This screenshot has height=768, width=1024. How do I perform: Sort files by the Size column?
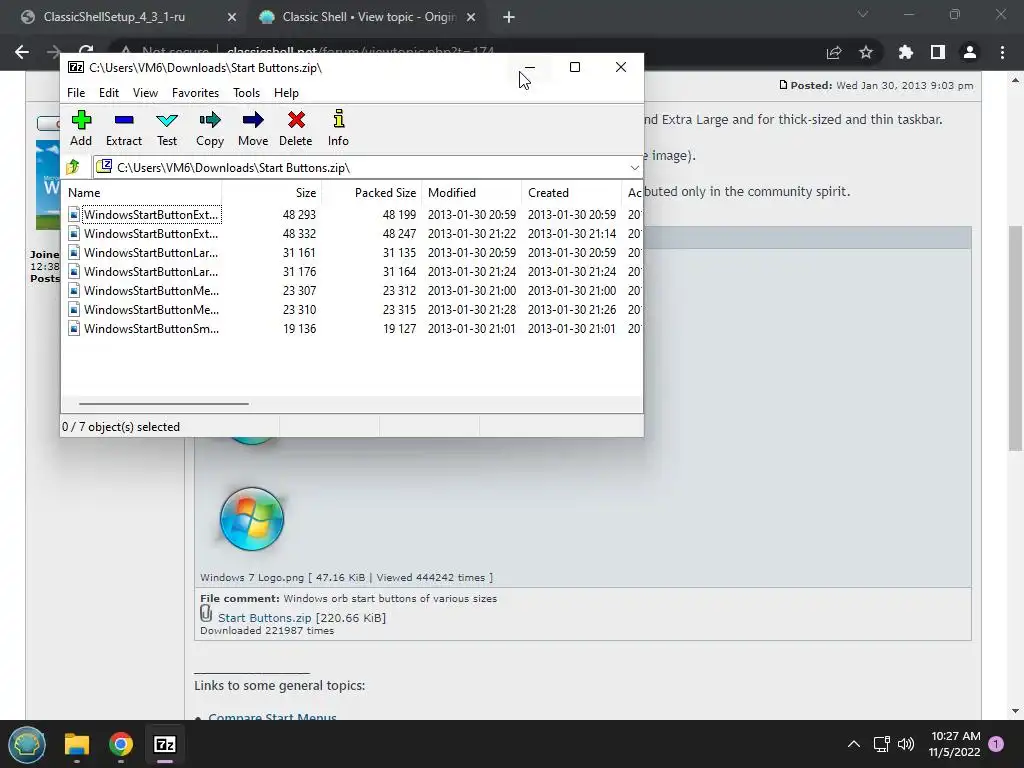point(272,193)
